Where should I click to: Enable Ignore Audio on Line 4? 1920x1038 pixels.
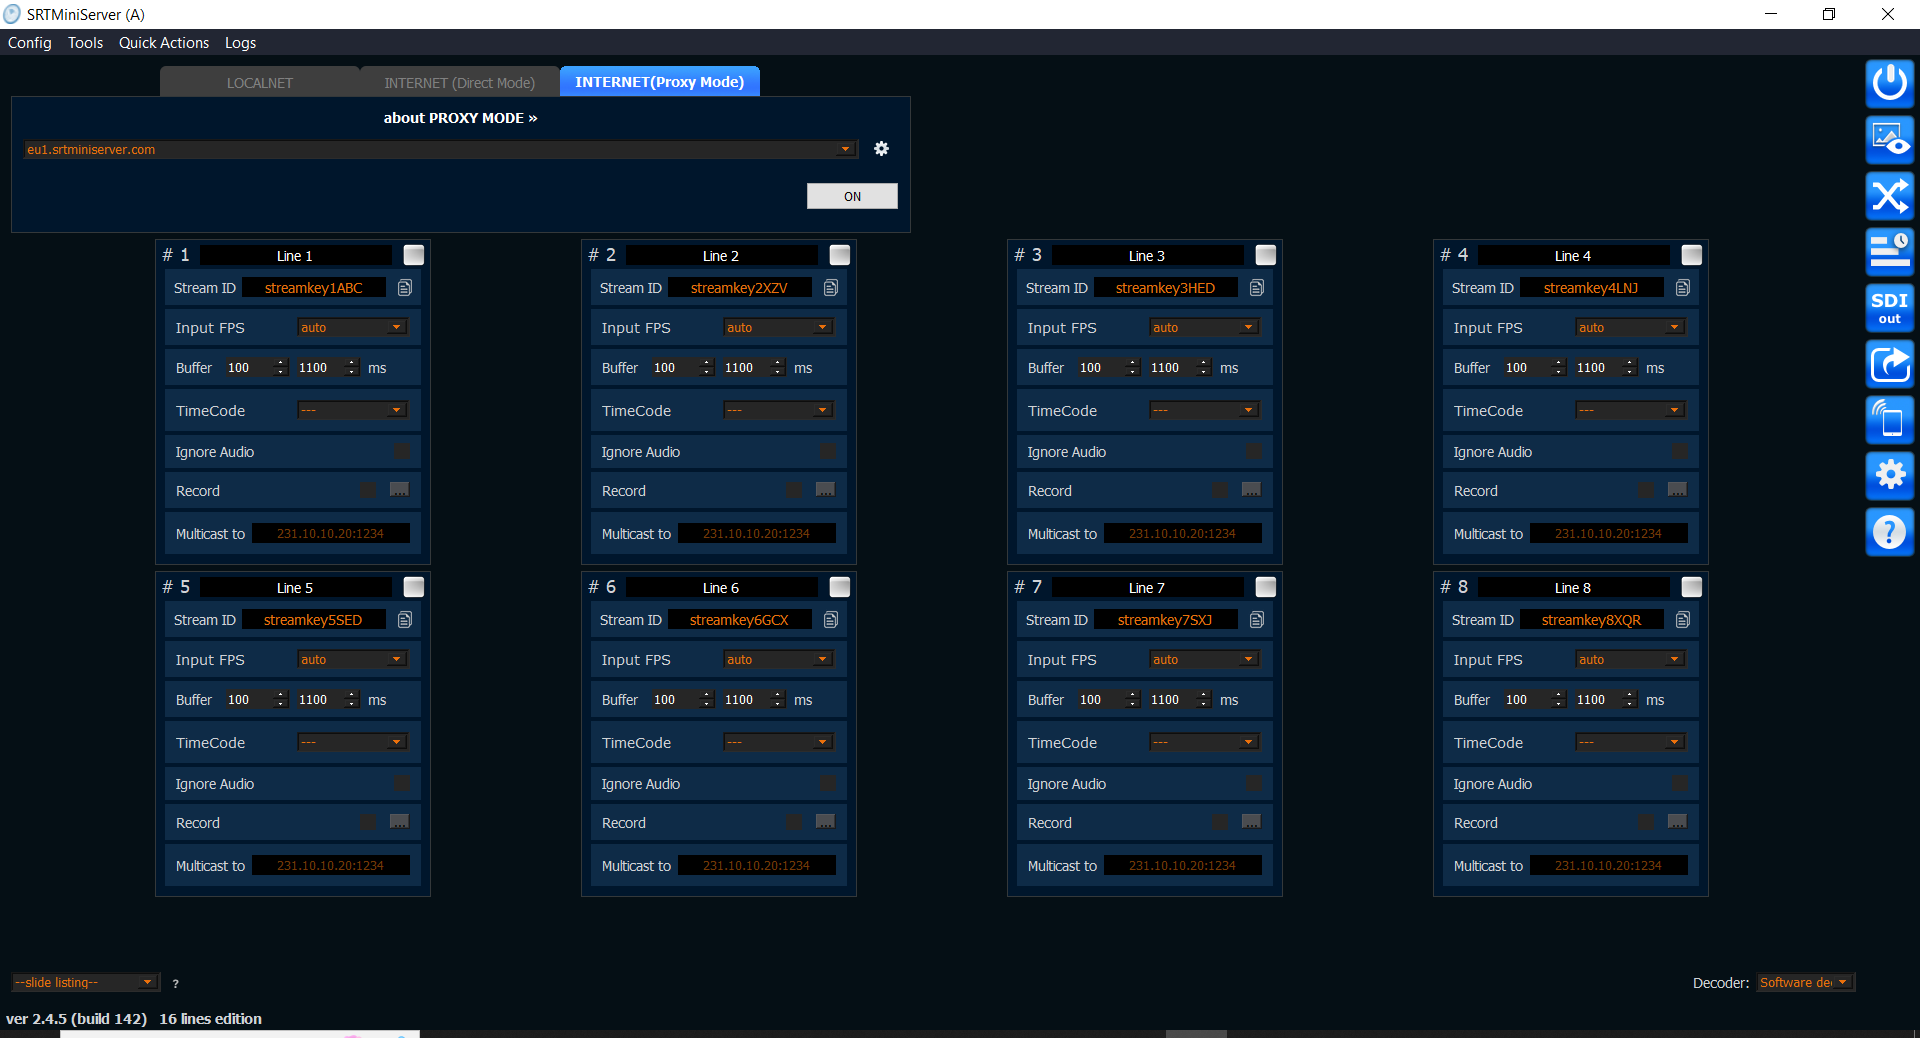pos(1680,451)
